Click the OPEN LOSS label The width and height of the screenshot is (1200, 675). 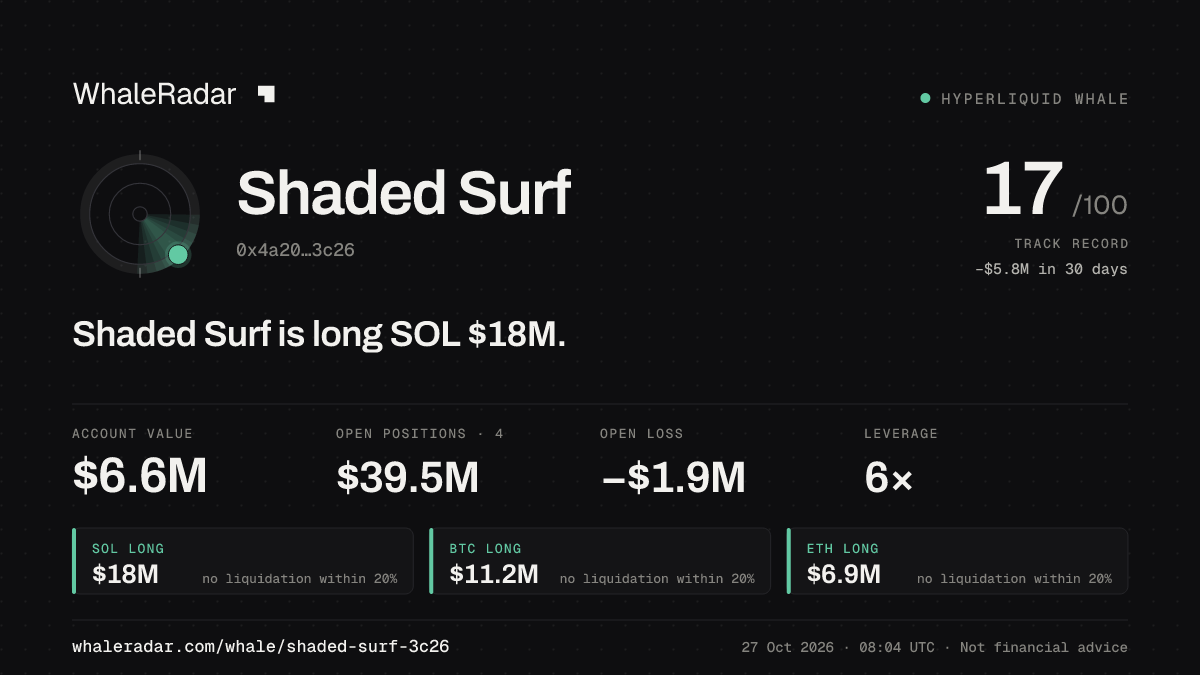[x=642, y=434]
